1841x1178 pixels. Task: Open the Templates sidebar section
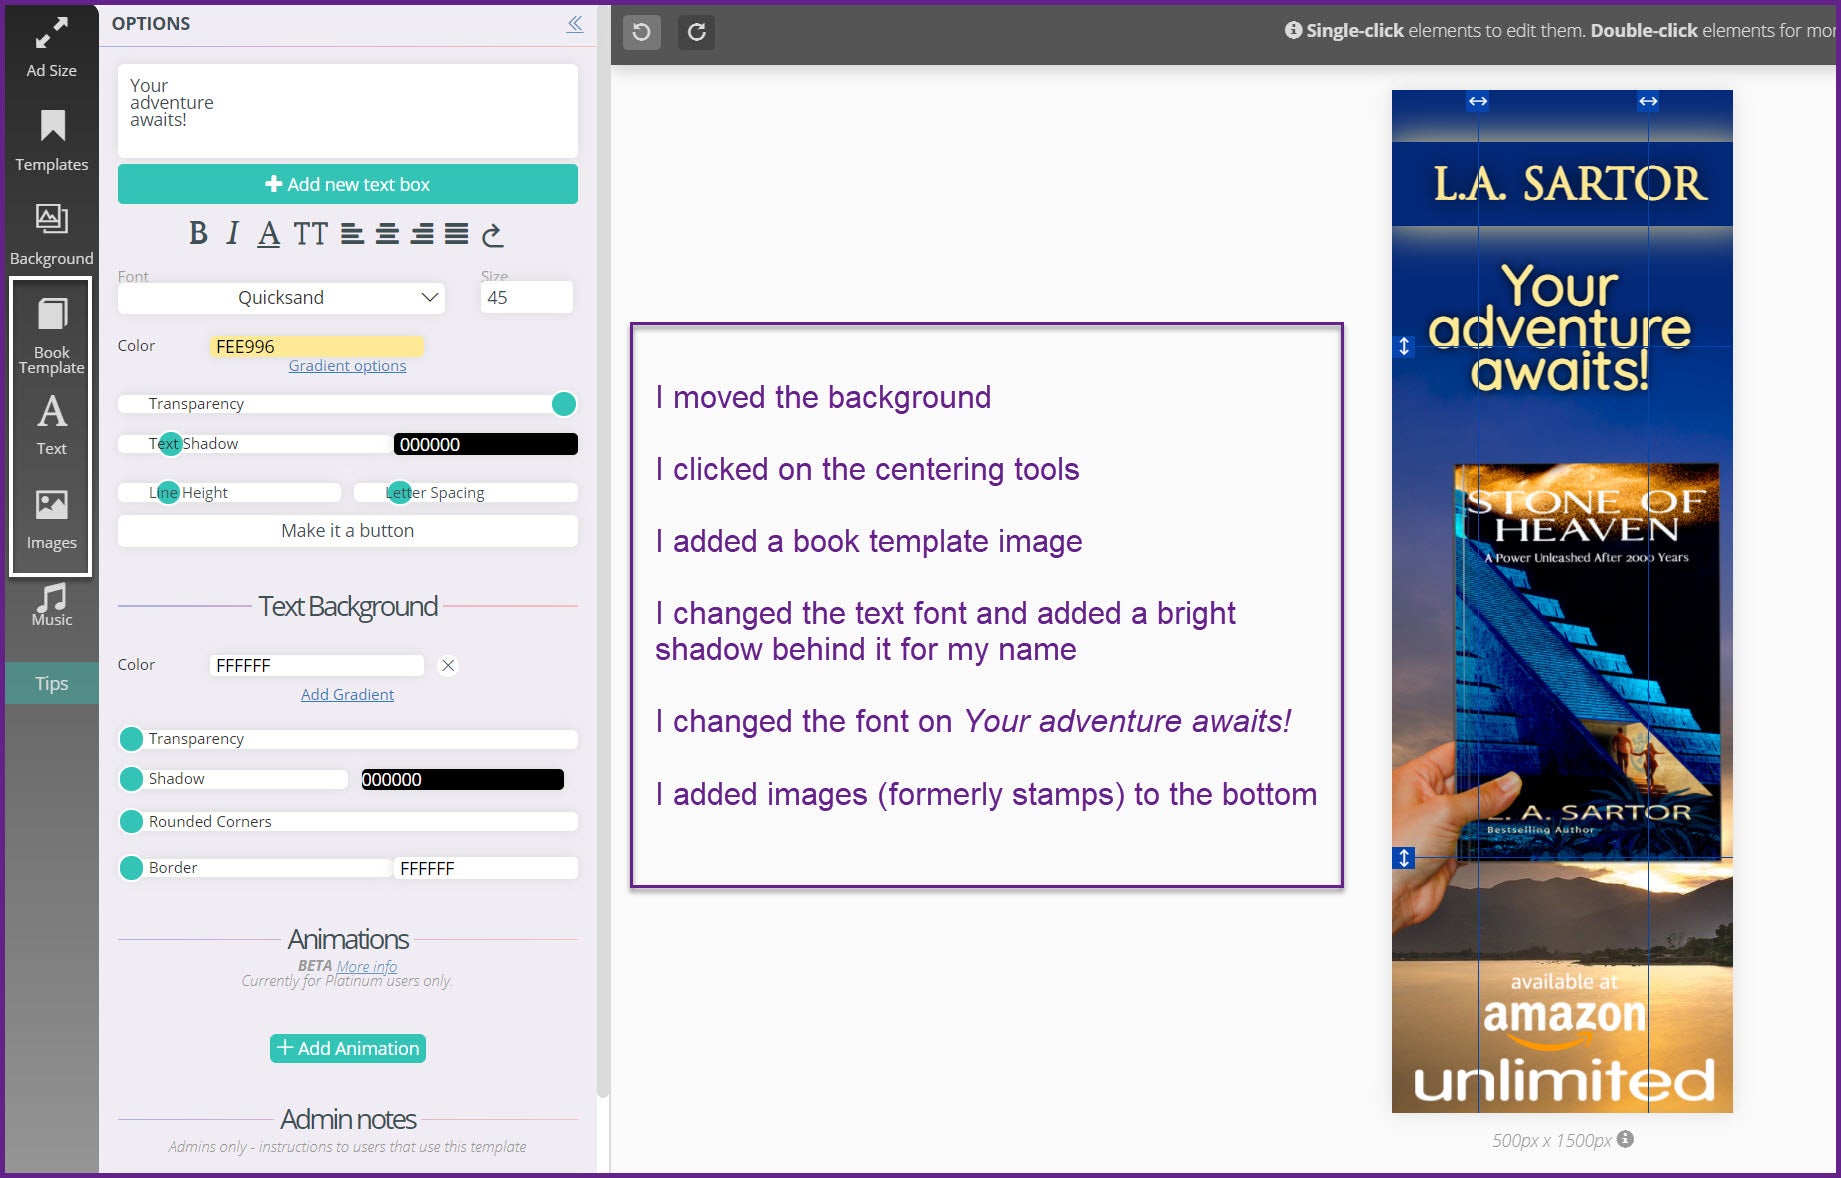[51, 141]
